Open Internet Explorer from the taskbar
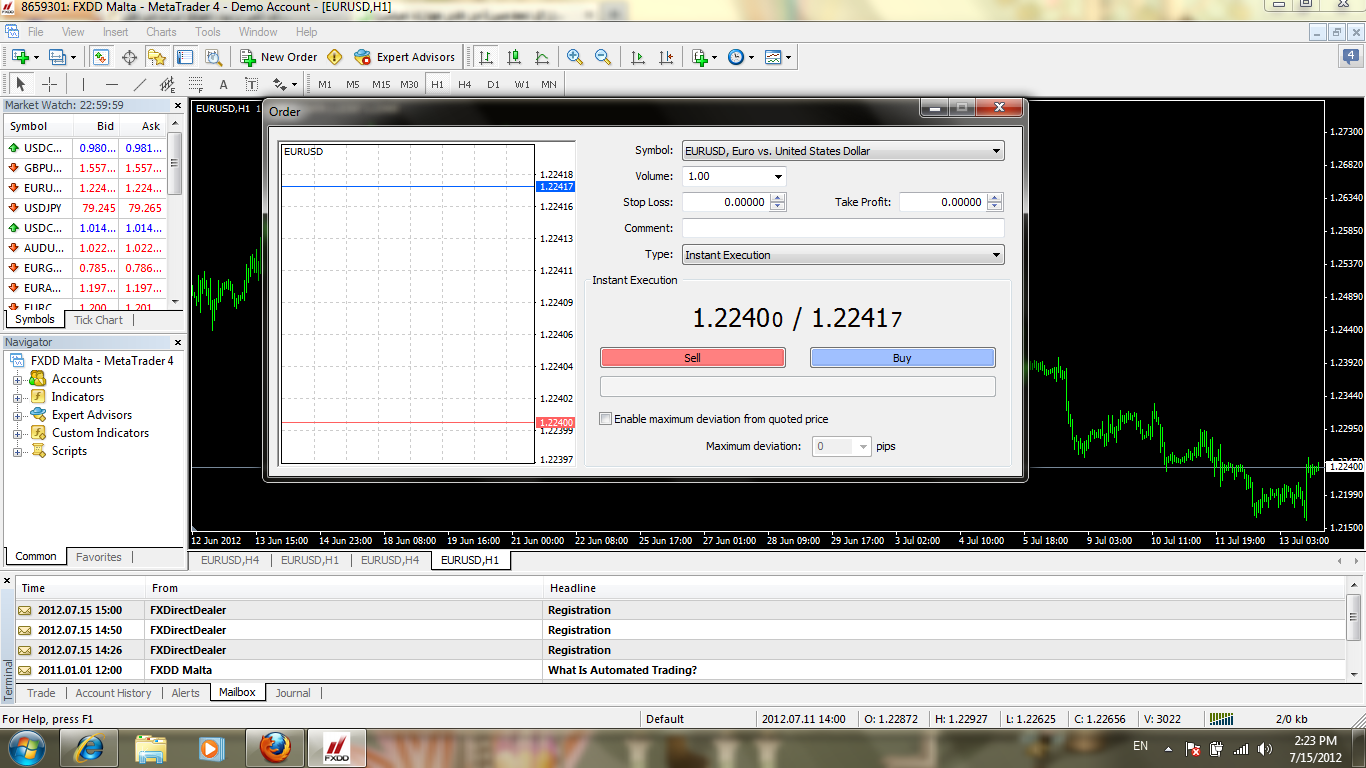The width and height of the screenshot is (1366, 768). 89,748
